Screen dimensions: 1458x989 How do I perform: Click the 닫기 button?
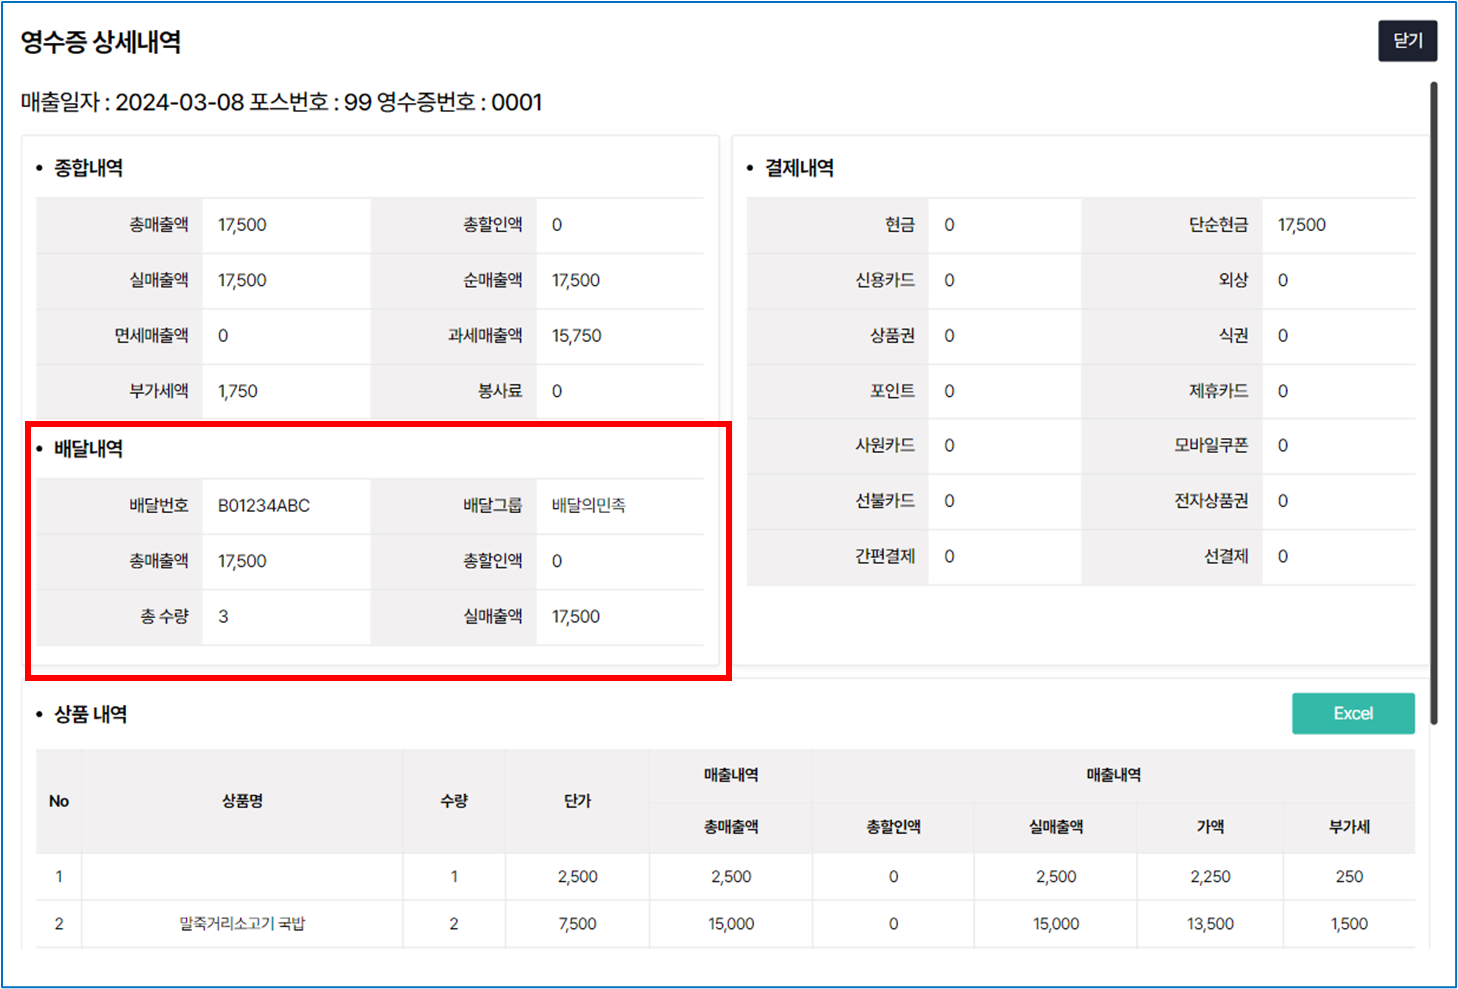coord(1406,41)
